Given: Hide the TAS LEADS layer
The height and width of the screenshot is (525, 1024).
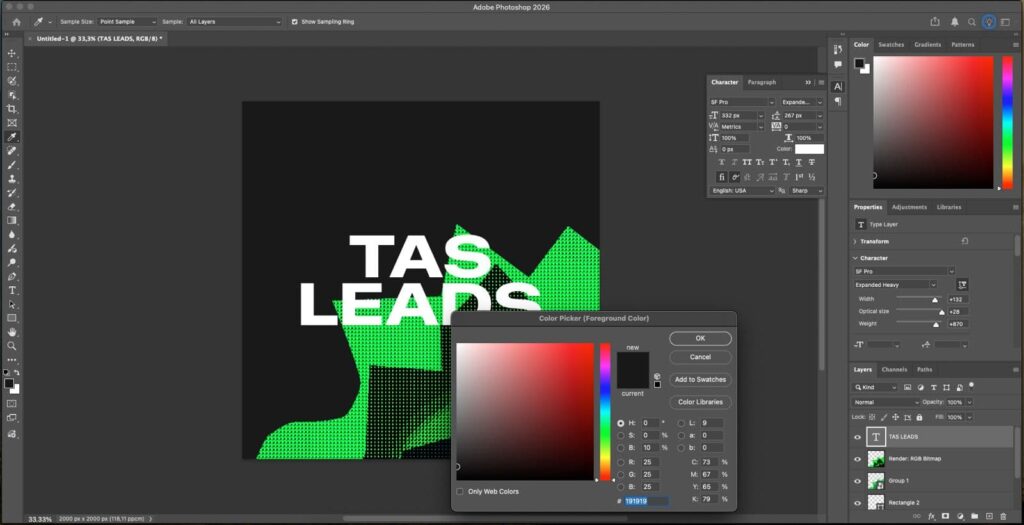Looking at the screenshot, I should tap(857, 437).
